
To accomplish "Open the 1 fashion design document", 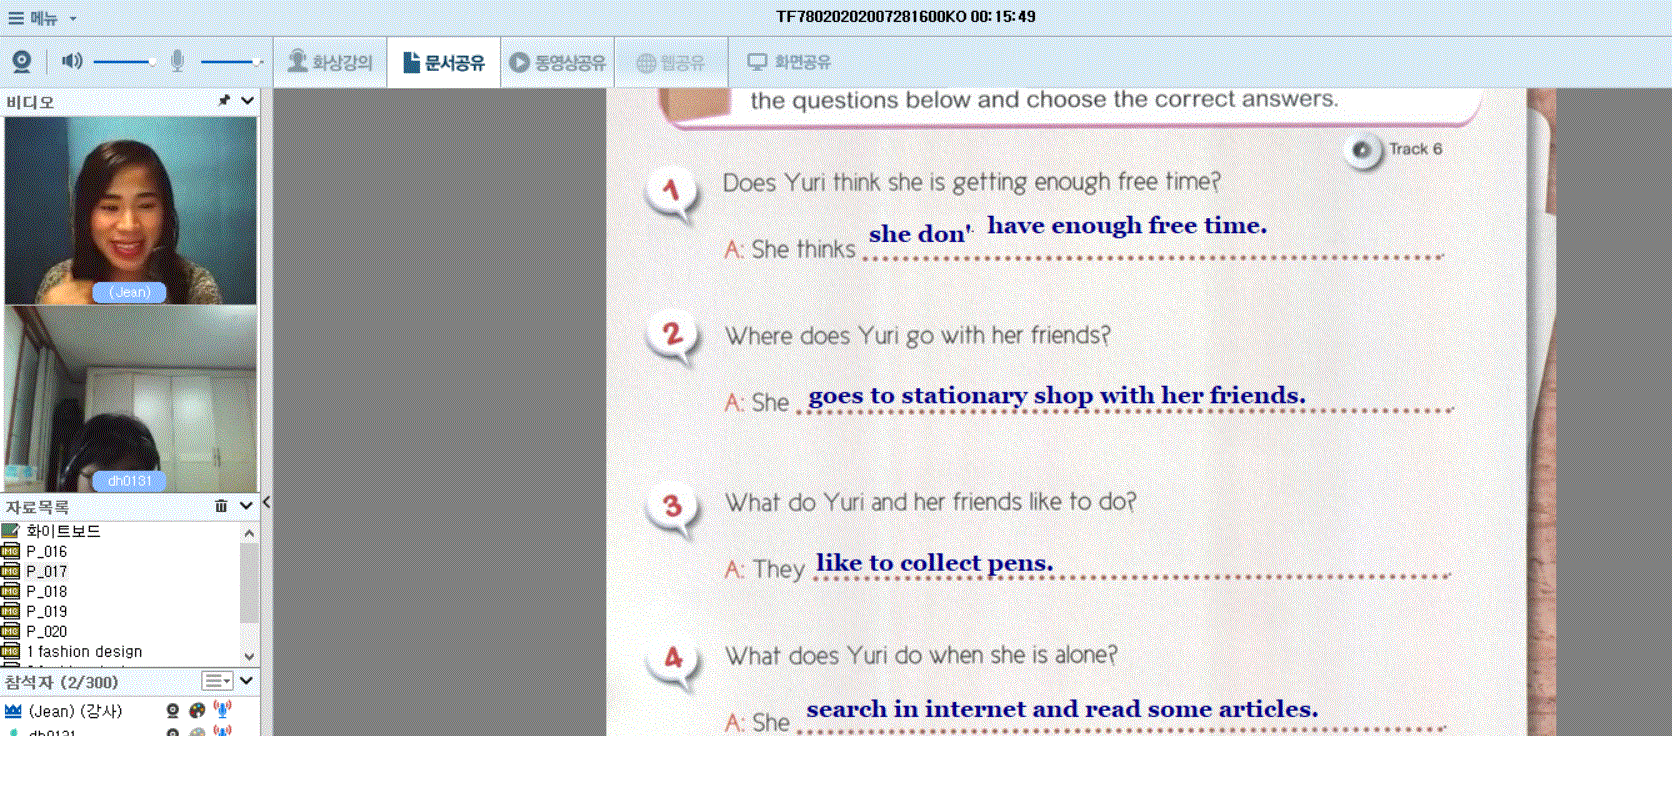I will coord(84,651).
